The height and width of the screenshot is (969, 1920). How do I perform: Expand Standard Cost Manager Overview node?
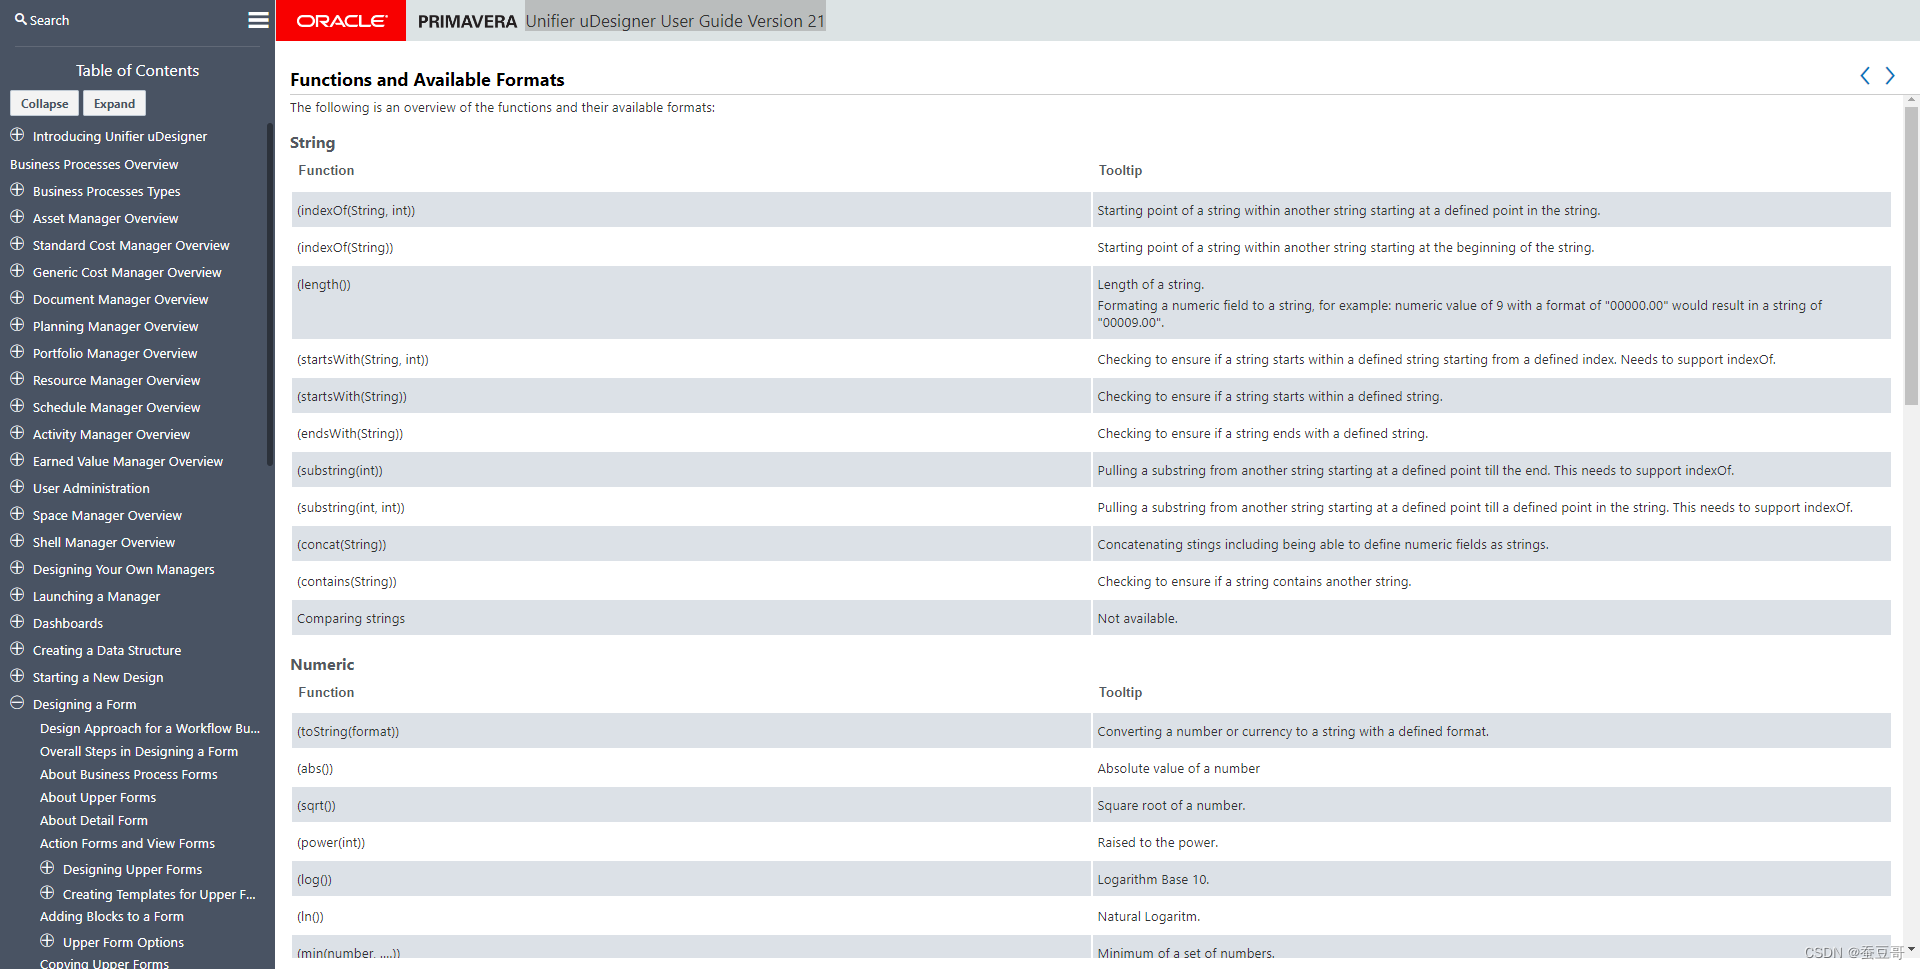[17, 244]
